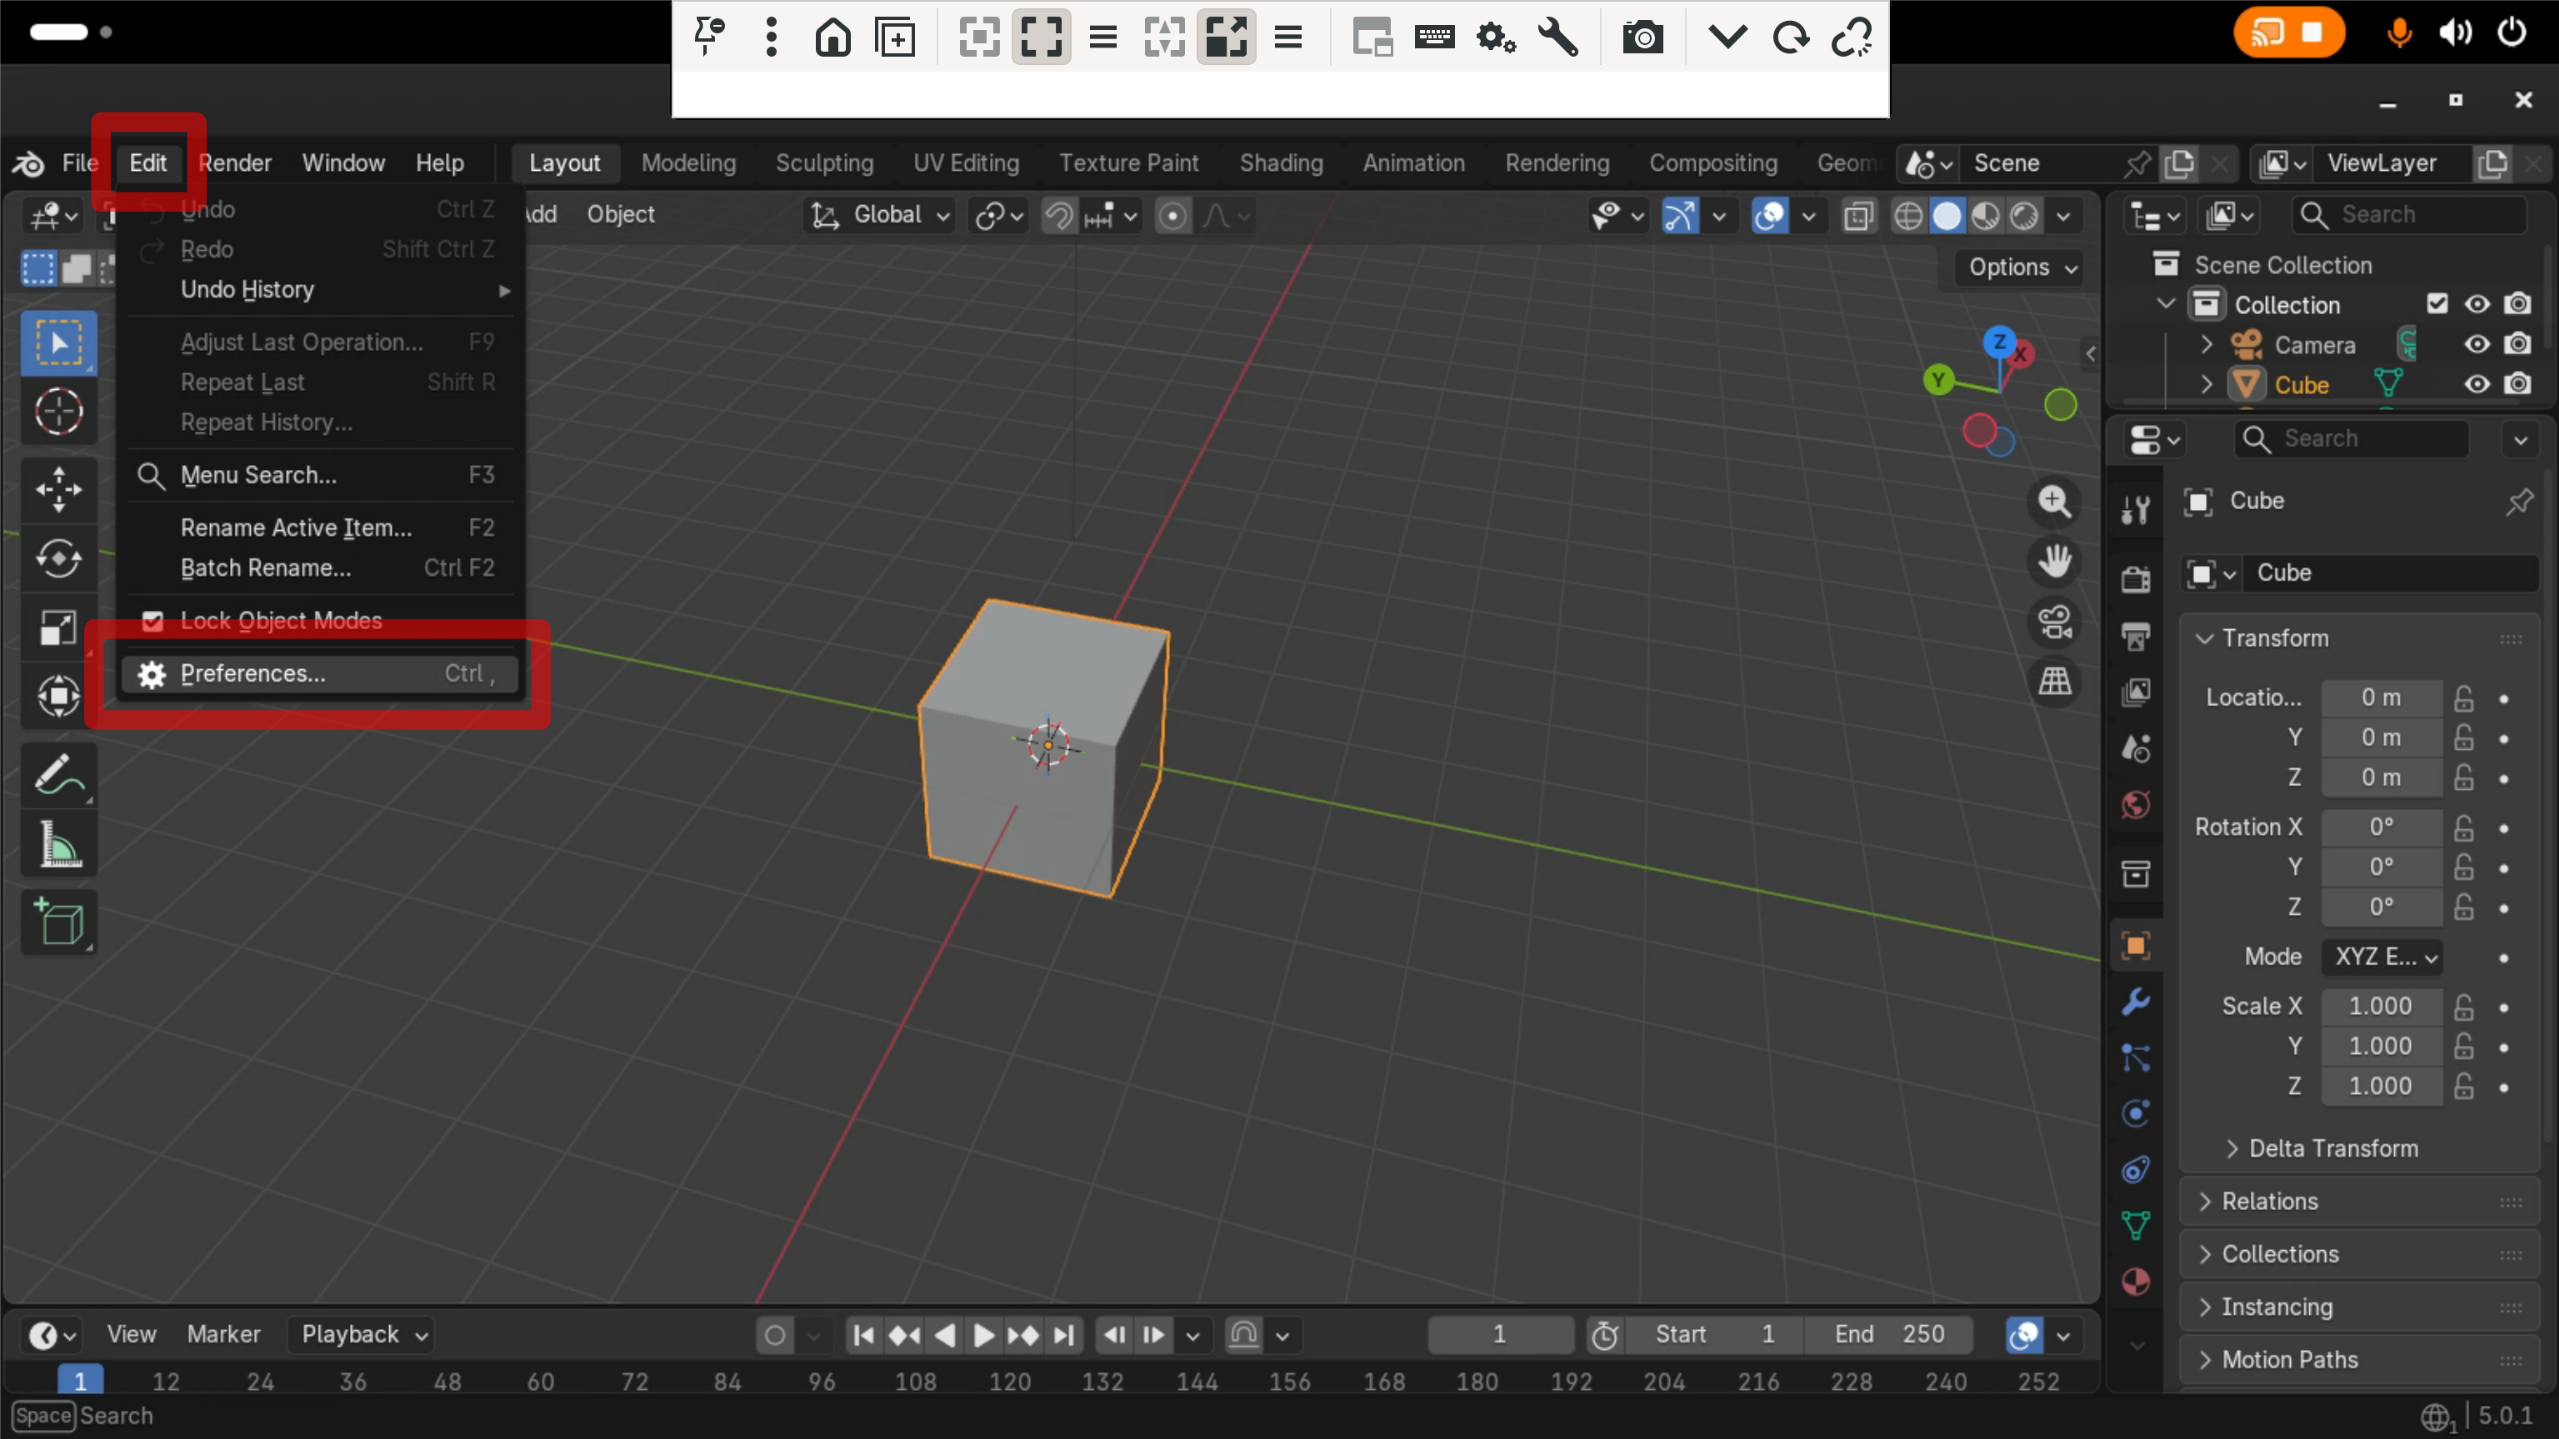Screen dimensions: 2559x1439
Task: Activate the Add Cube tool
Action: tap(58, 922)
